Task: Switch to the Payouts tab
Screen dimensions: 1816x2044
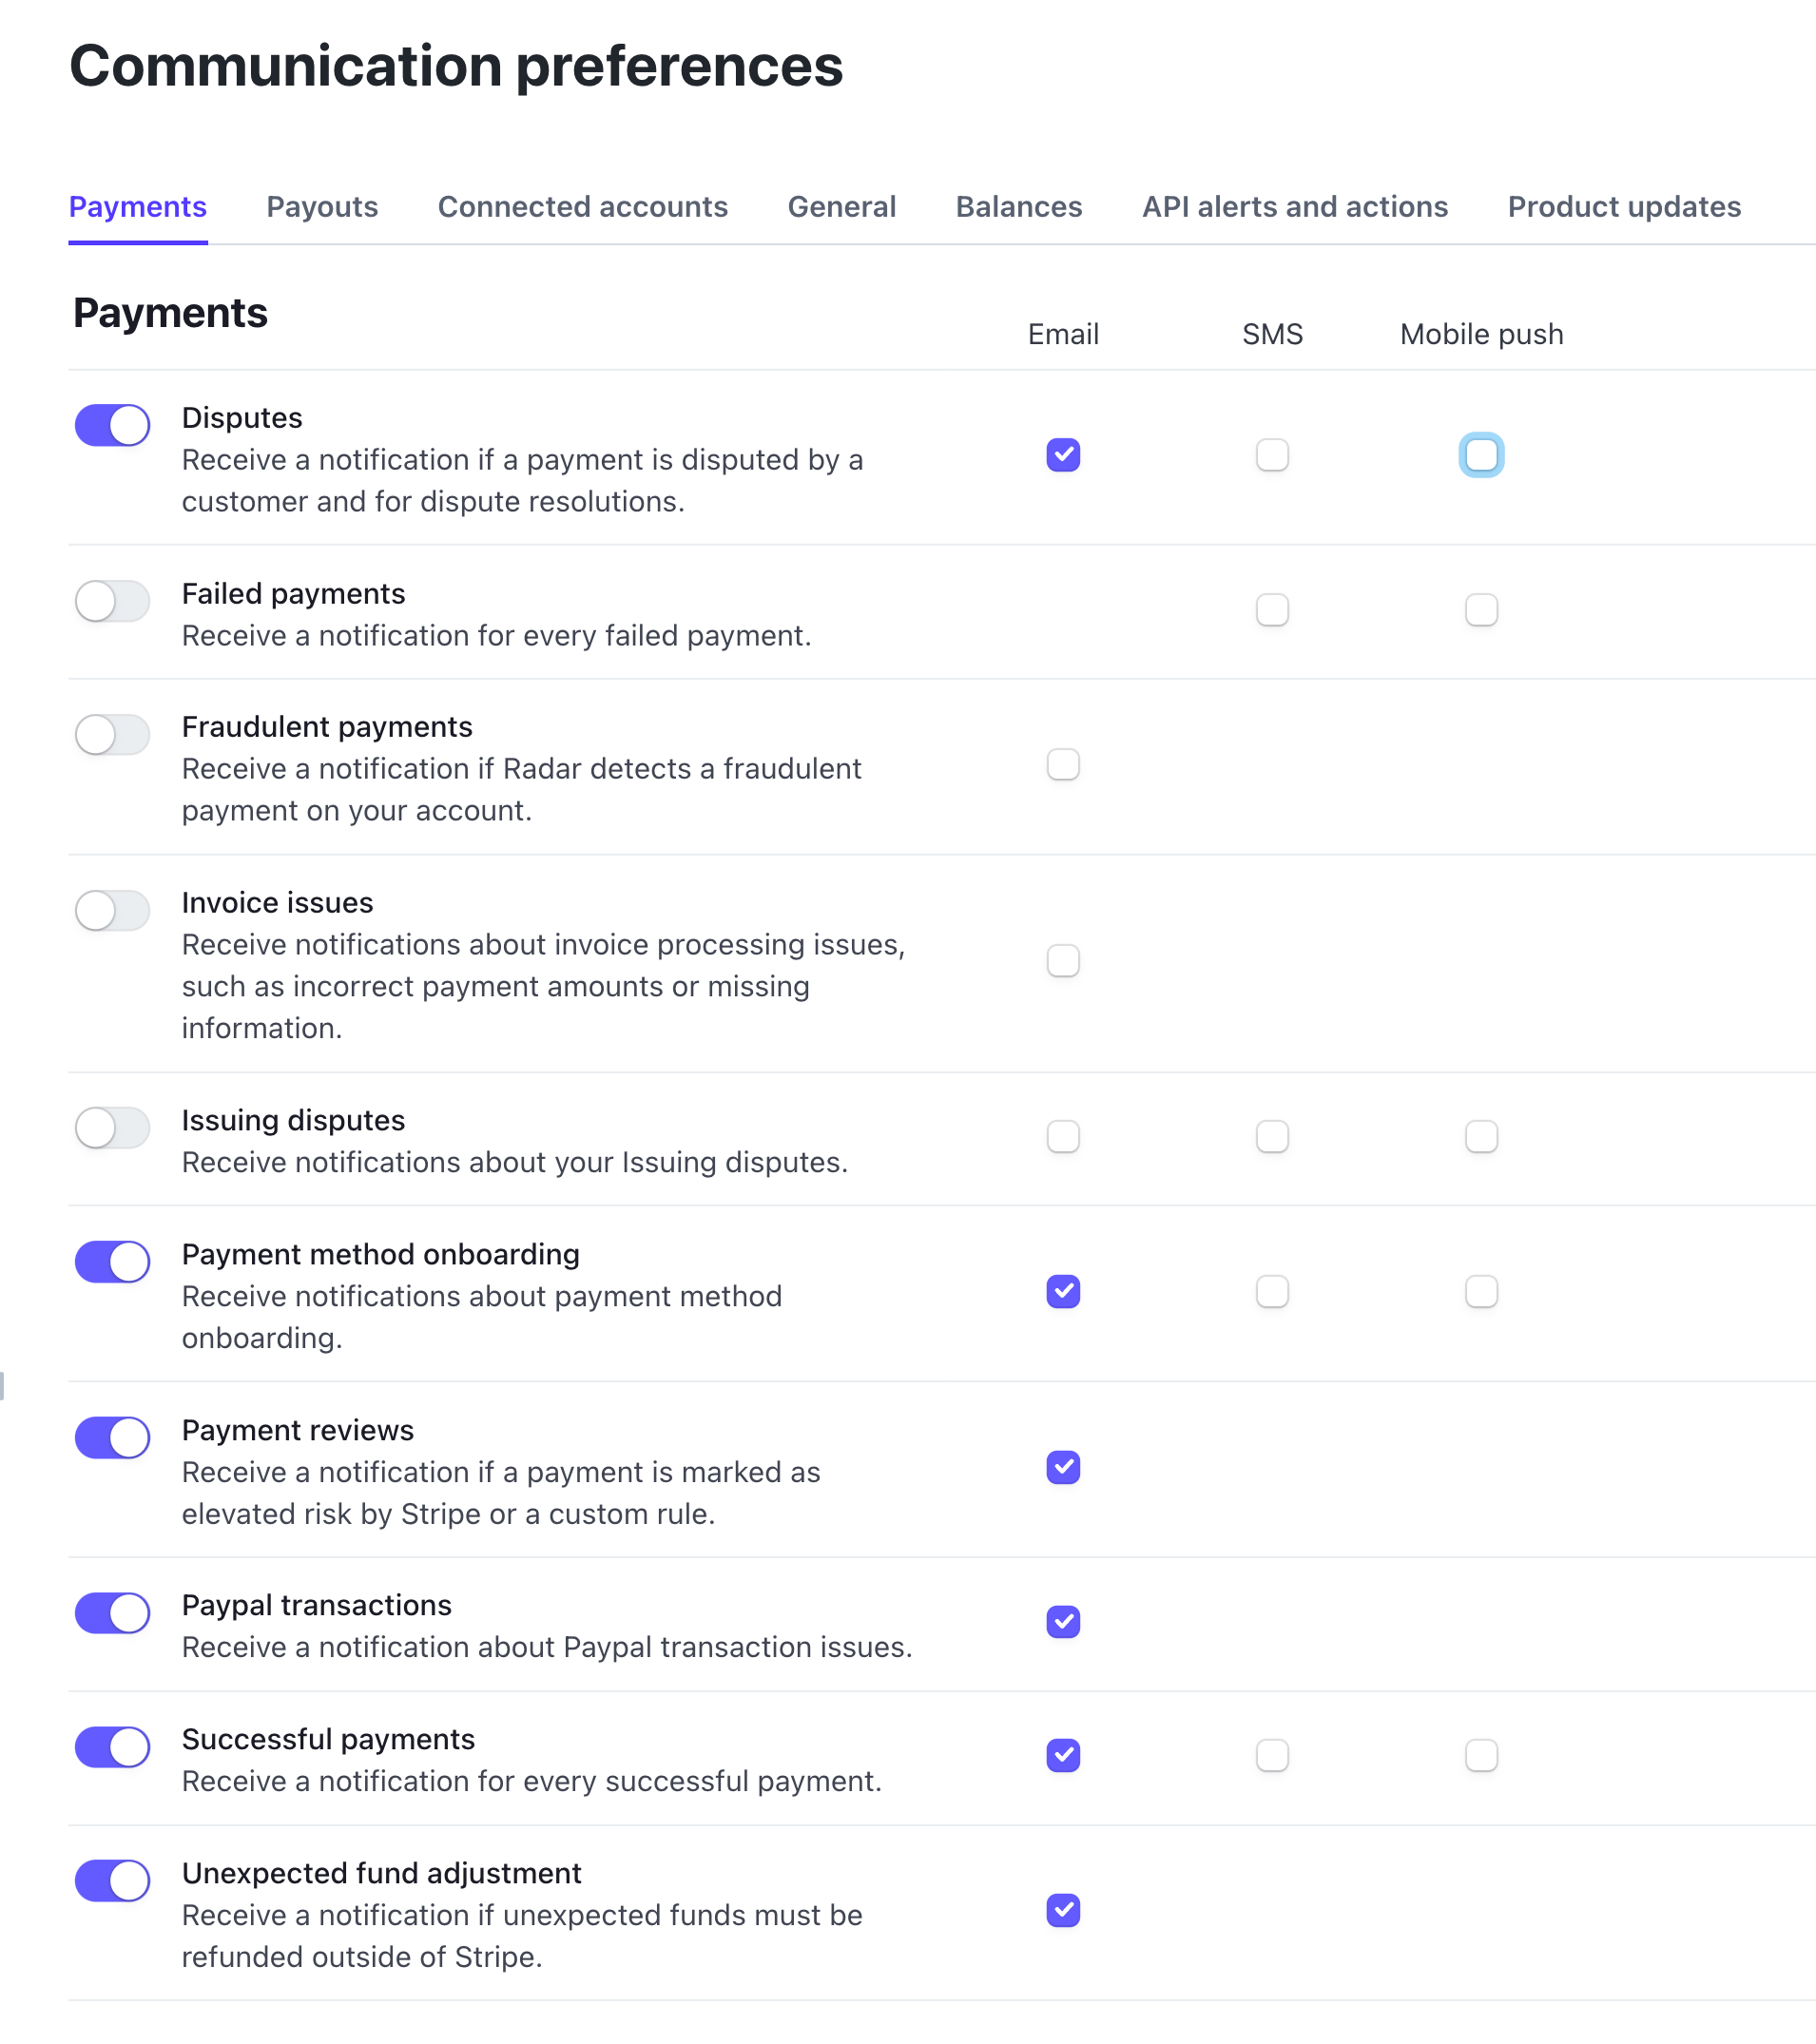Action: point(322,207)
